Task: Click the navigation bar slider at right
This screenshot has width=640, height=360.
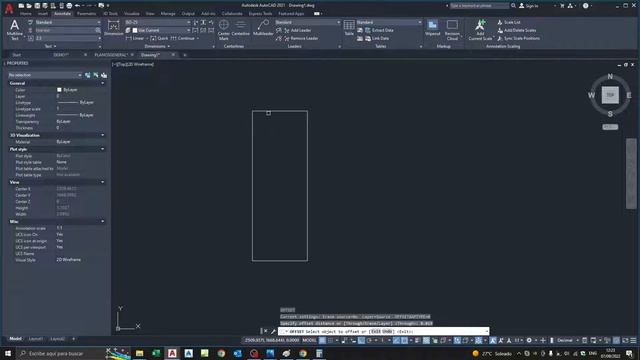Action: click(x=631, y=173)
